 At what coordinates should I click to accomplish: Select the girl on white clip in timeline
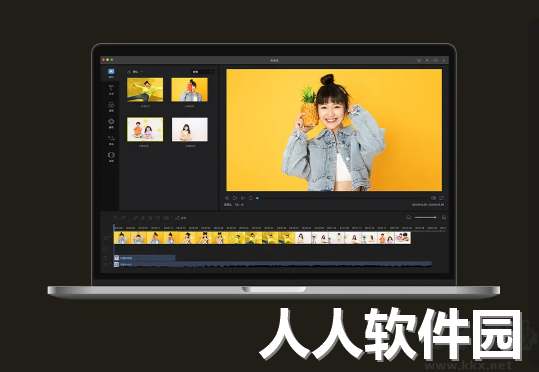tap(336, 238)
